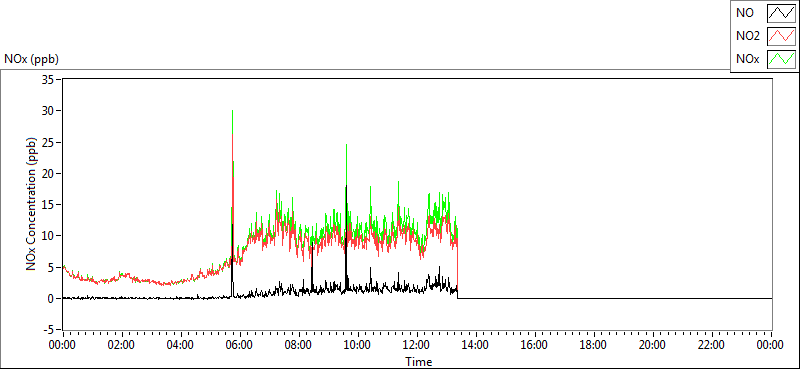Click the 18:00 time axis label
Viewport: 800px width, 369px height.
594,345
